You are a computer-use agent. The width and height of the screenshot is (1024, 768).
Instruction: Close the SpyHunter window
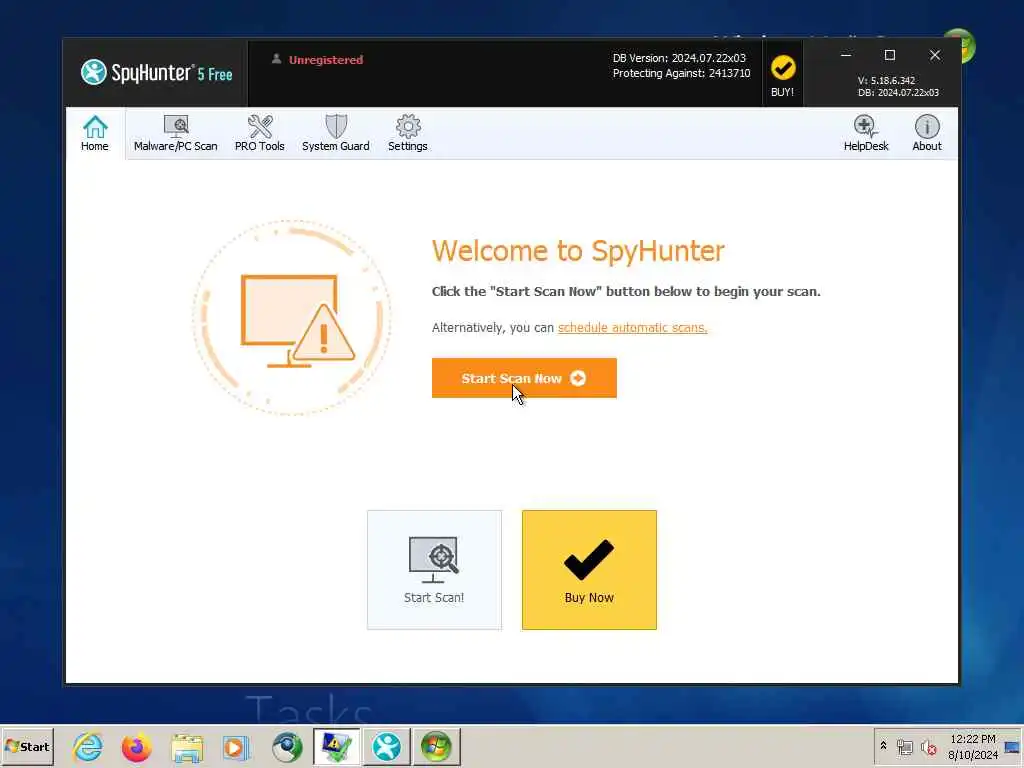coord(935,56)
